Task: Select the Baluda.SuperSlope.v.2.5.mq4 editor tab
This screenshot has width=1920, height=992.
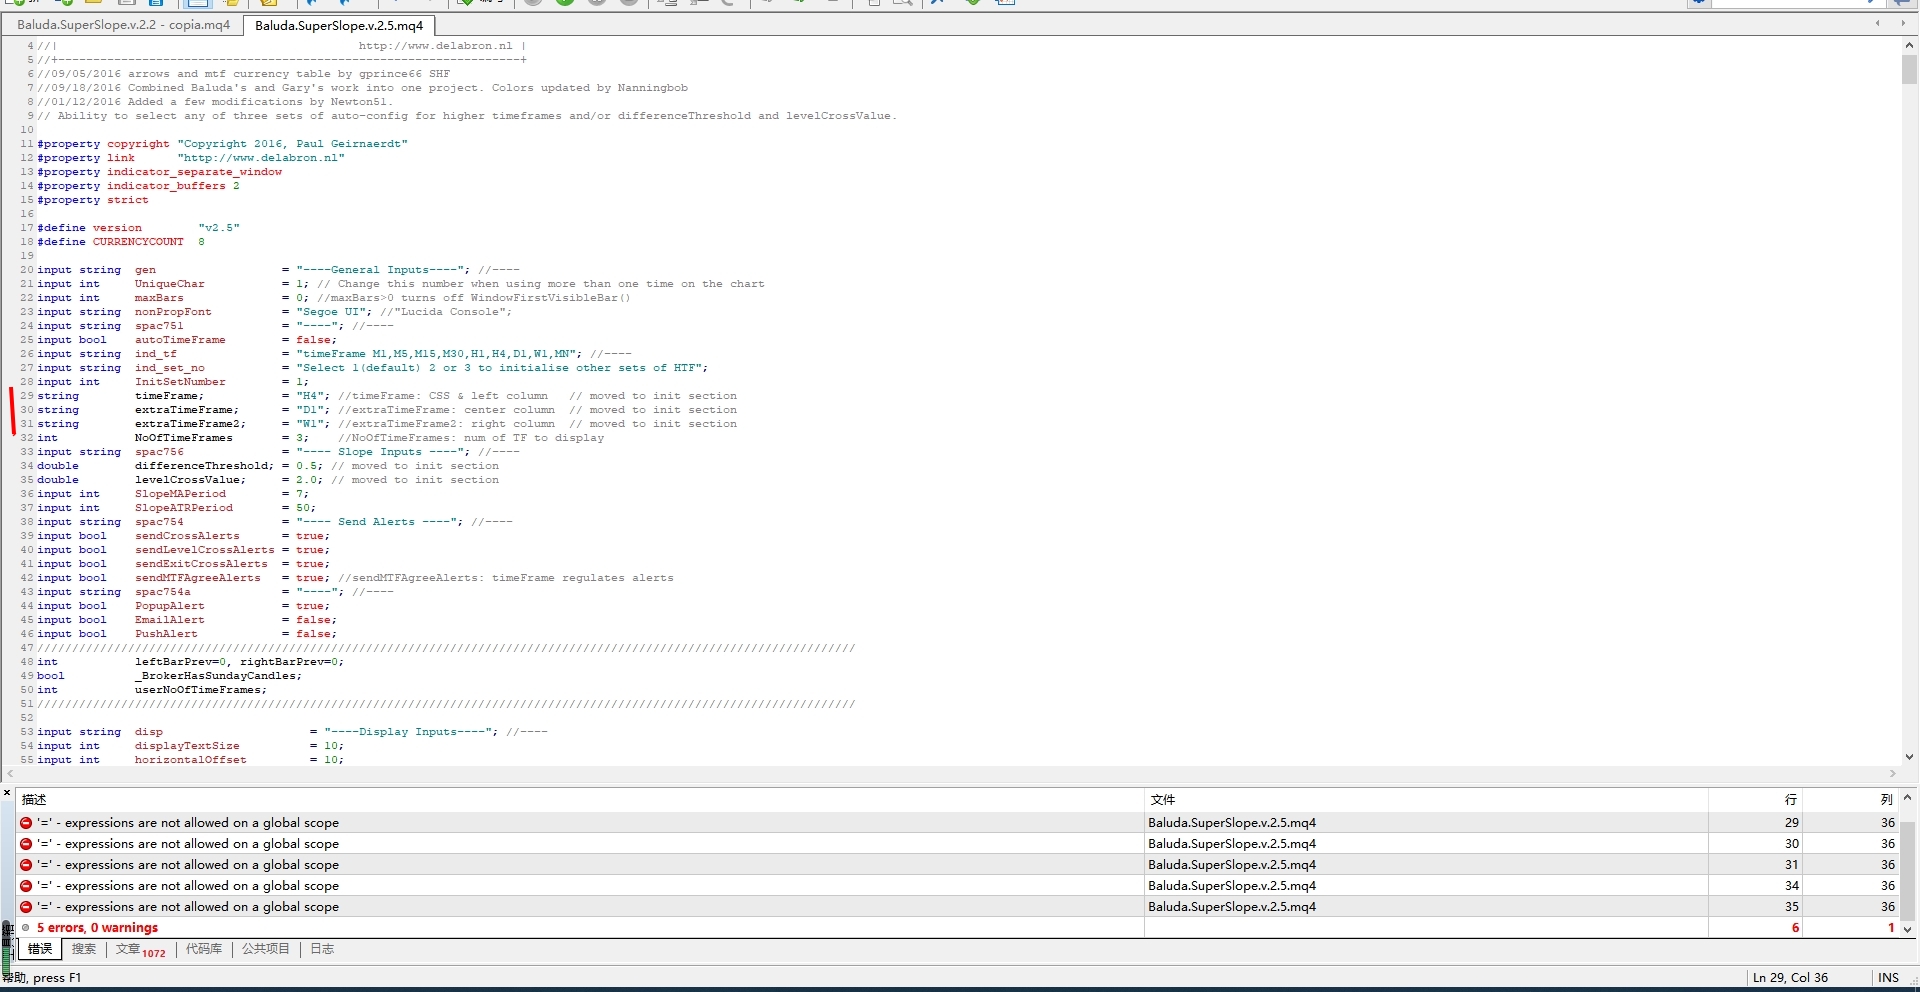Action: tap(339, 25)
